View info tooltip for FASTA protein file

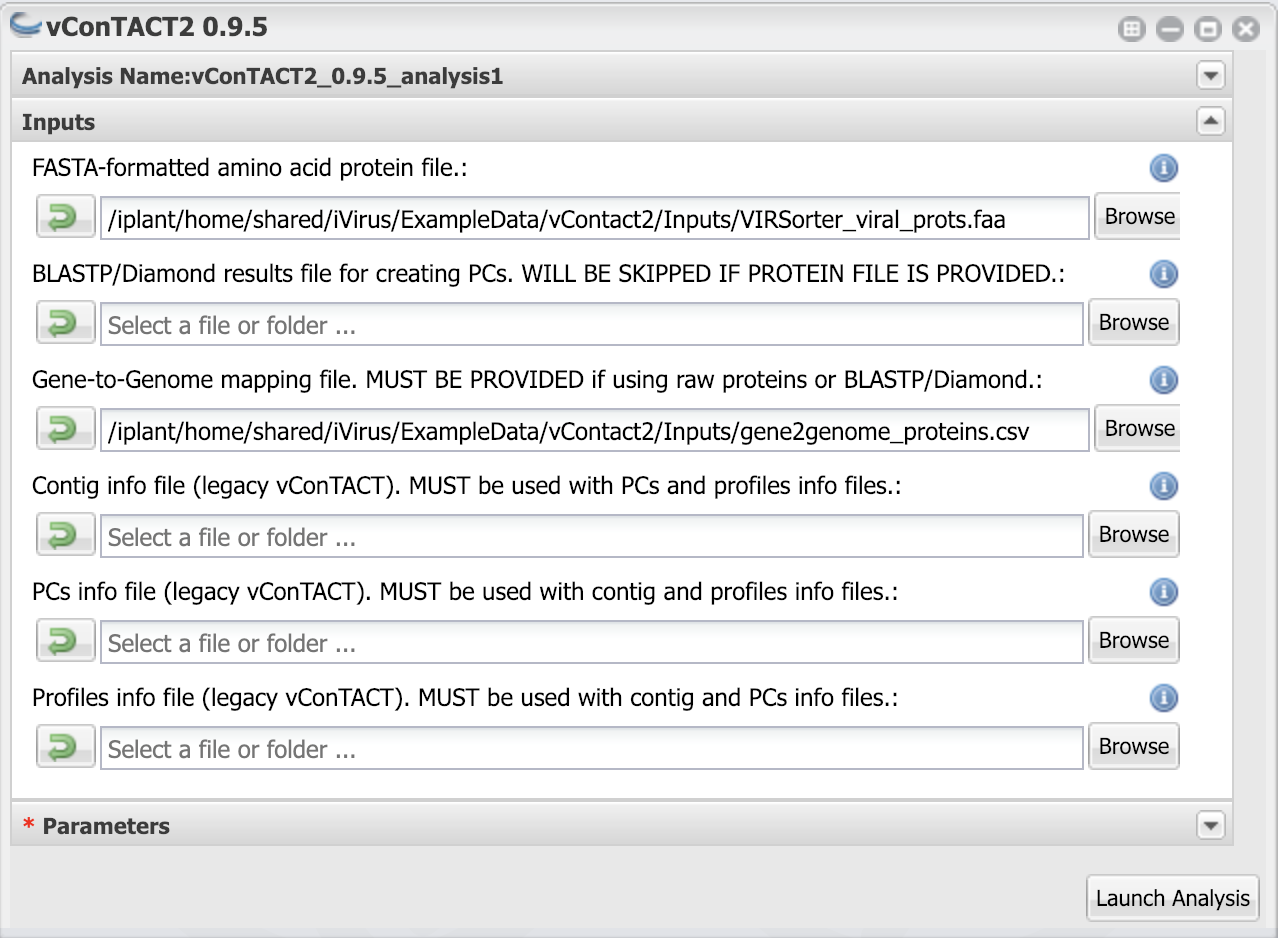tap(1162, 168)
